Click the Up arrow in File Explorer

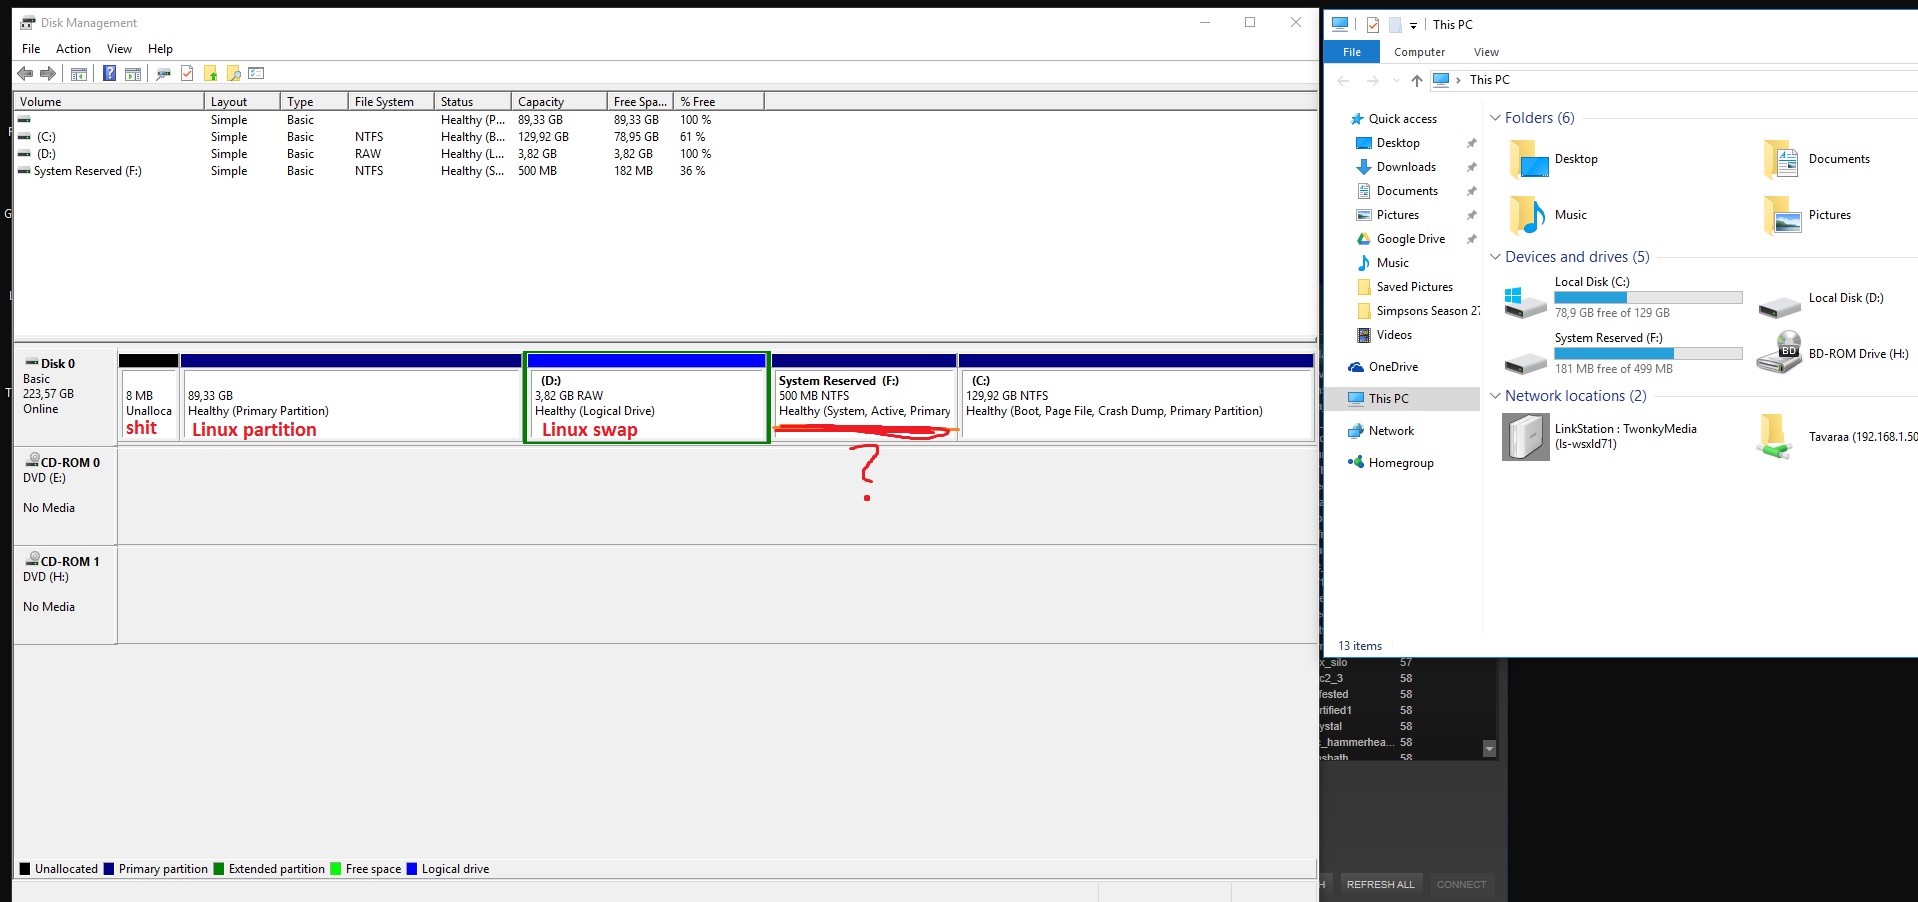point(1416,80)
